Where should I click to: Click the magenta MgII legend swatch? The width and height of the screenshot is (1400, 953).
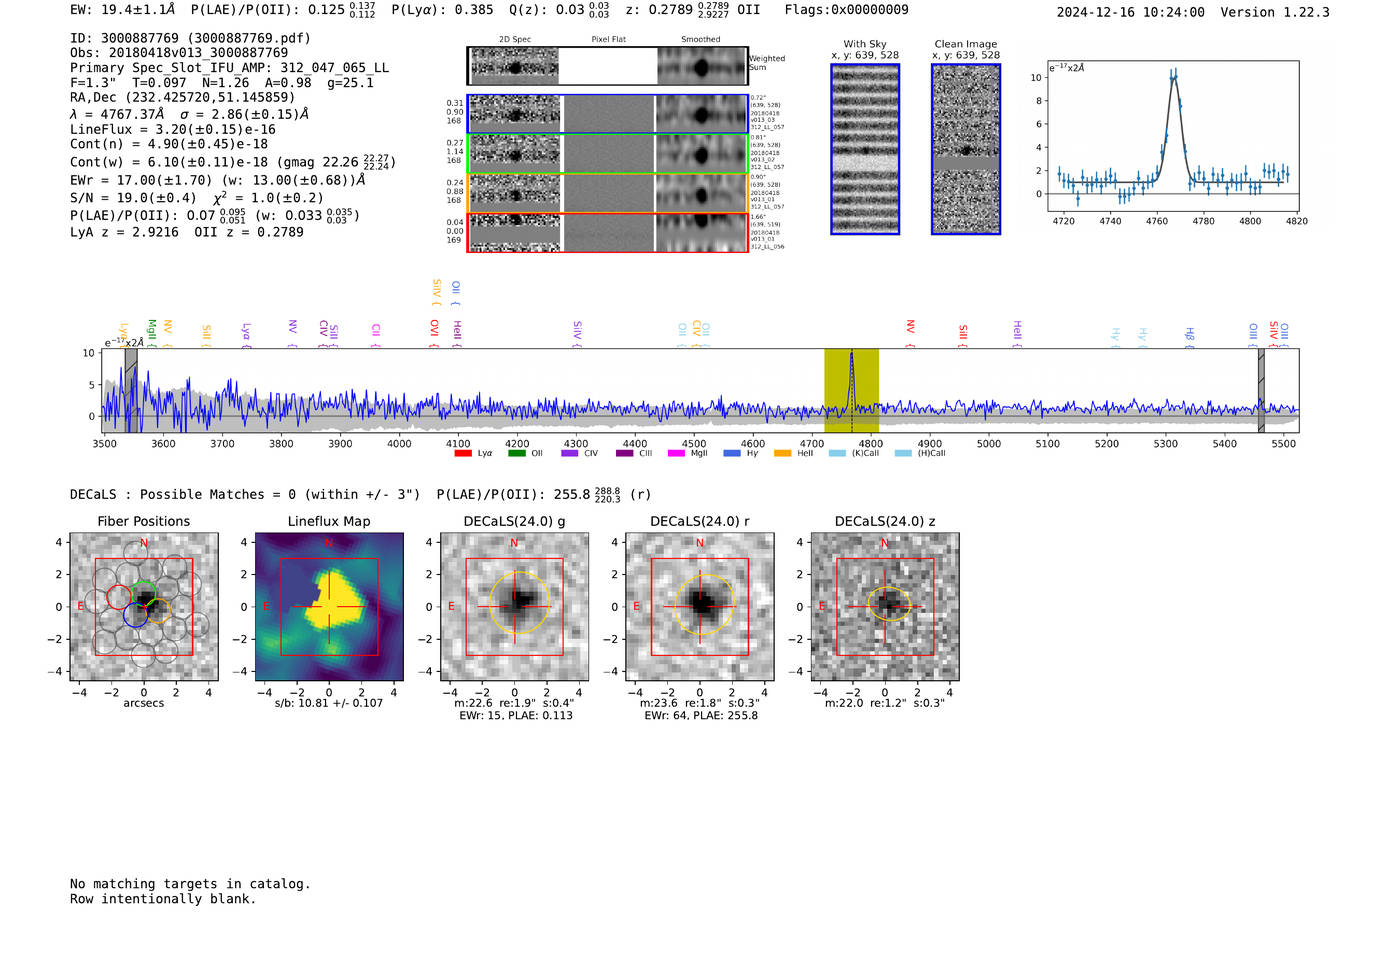[x=676, y=453]
